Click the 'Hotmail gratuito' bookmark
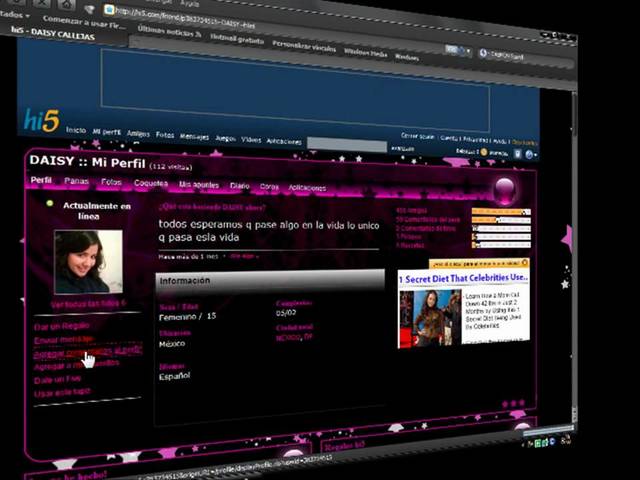Screen dimensions: 640x480 [x=237, y=39]
